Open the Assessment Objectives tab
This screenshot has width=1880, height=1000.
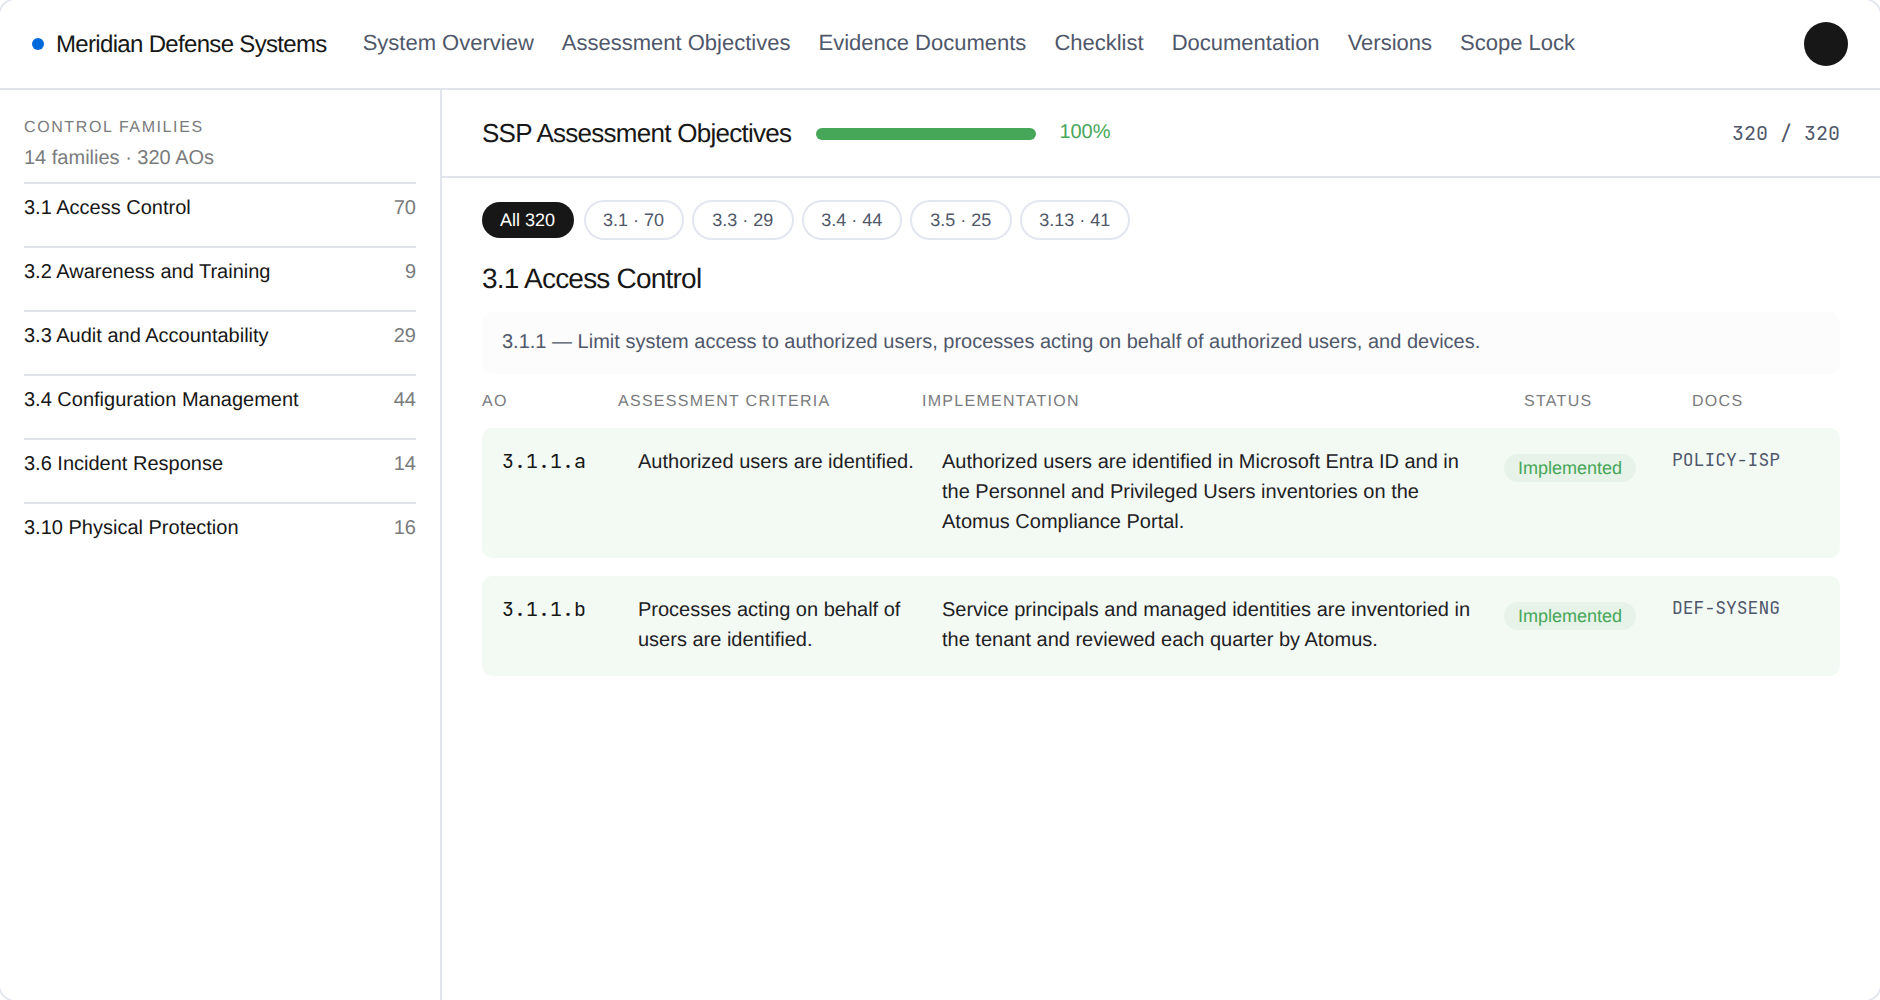tap(676, 43)
